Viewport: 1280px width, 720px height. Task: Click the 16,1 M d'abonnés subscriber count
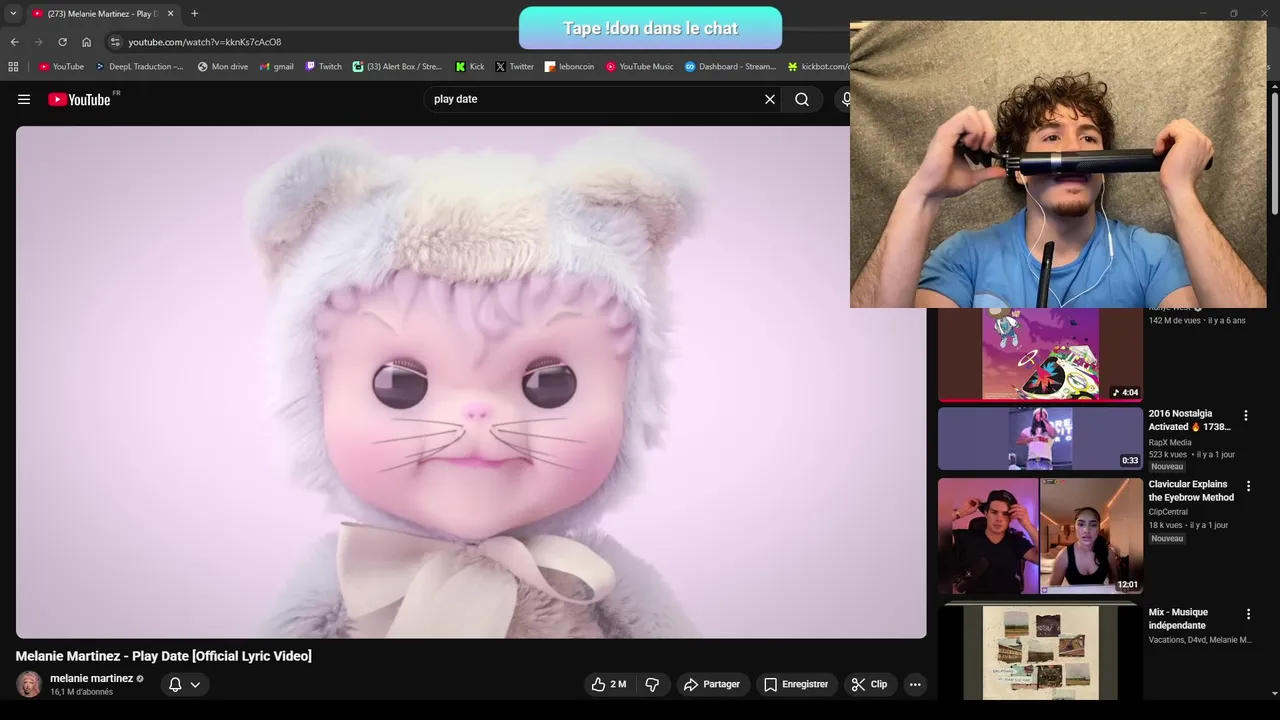coord(82,692)
